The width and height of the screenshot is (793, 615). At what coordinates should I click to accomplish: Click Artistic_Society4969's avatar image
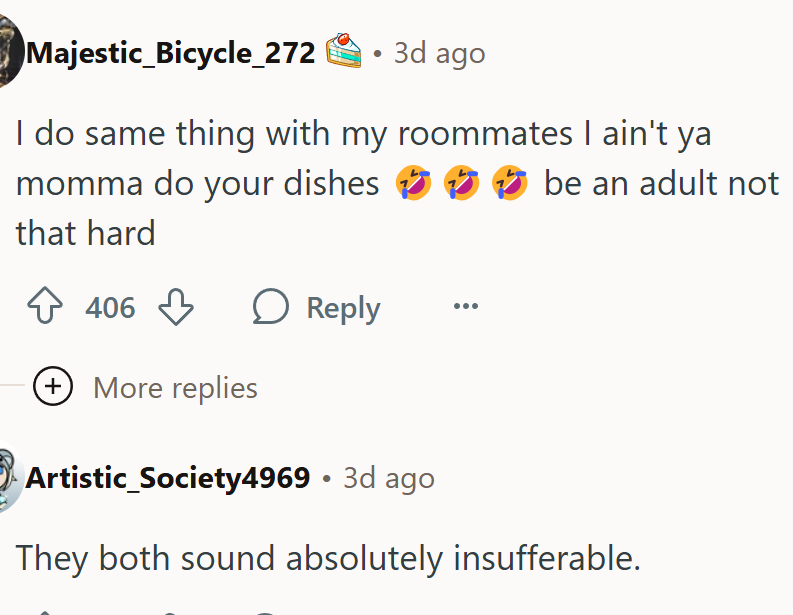(x=8, y=479)
